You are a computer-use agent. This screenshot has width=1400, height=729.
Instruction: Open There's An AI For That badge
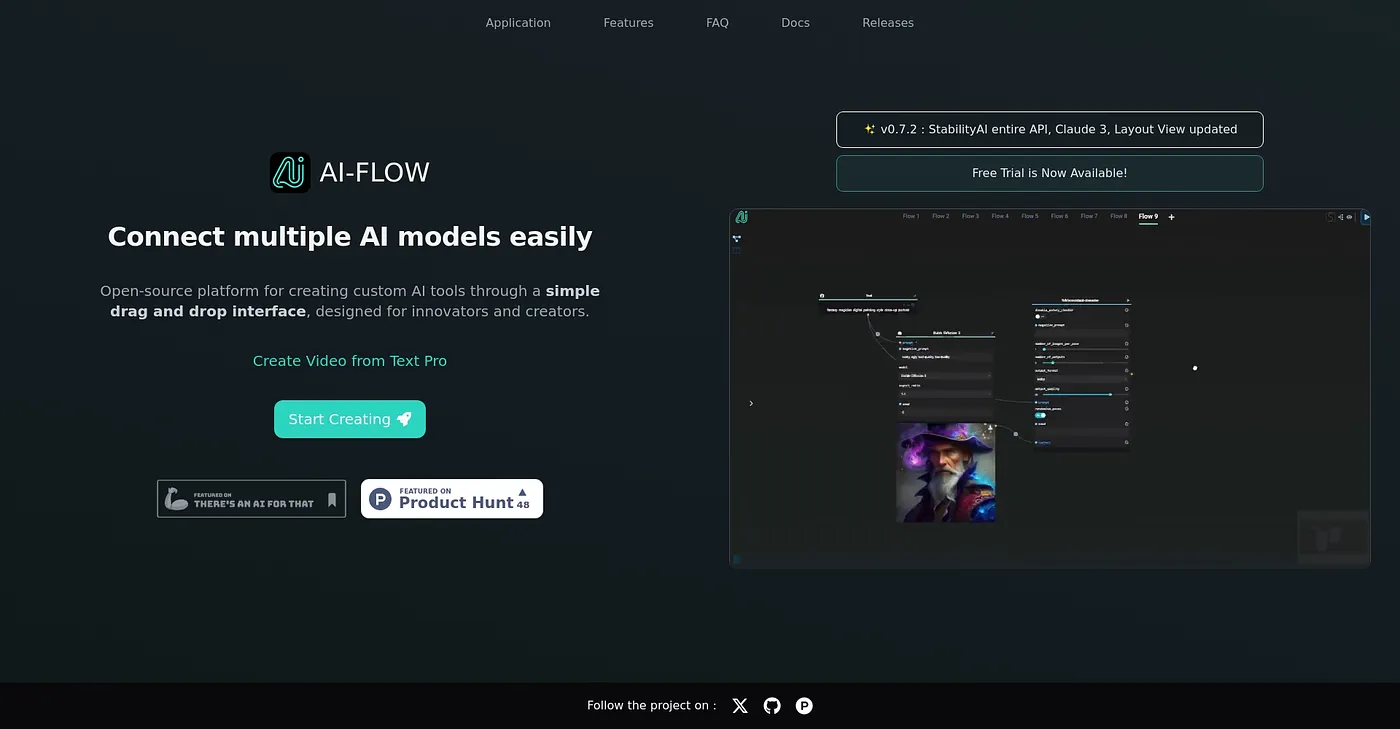coord(251,499)
